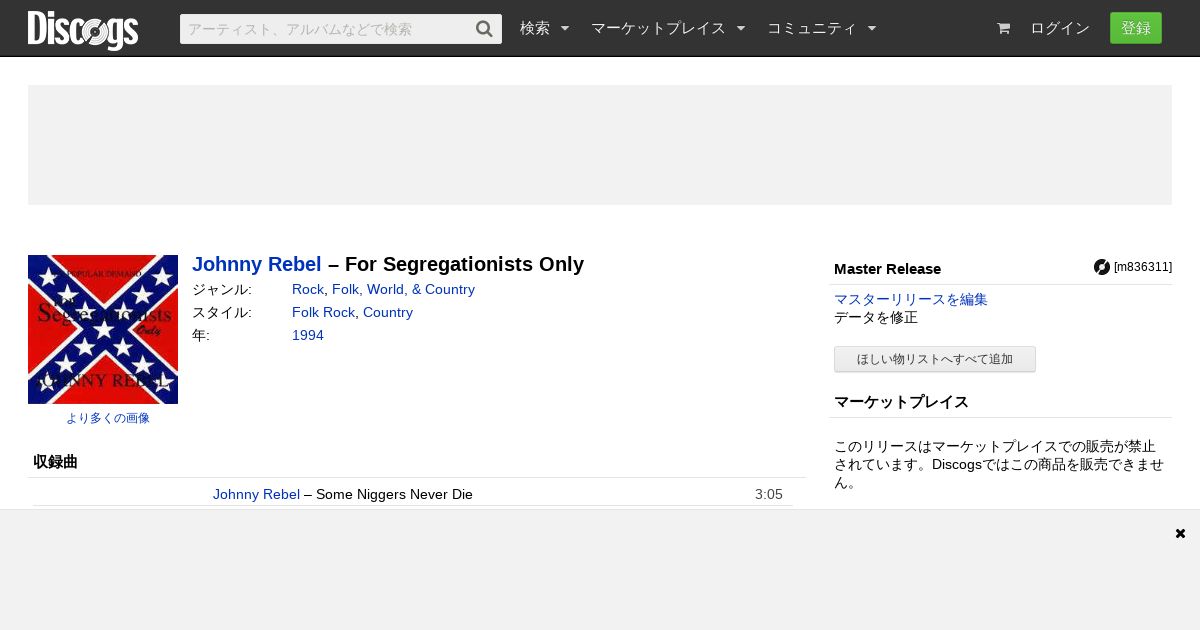Click the ジャンル: label
The image size is (1200, 630).
tap(222, 289)
